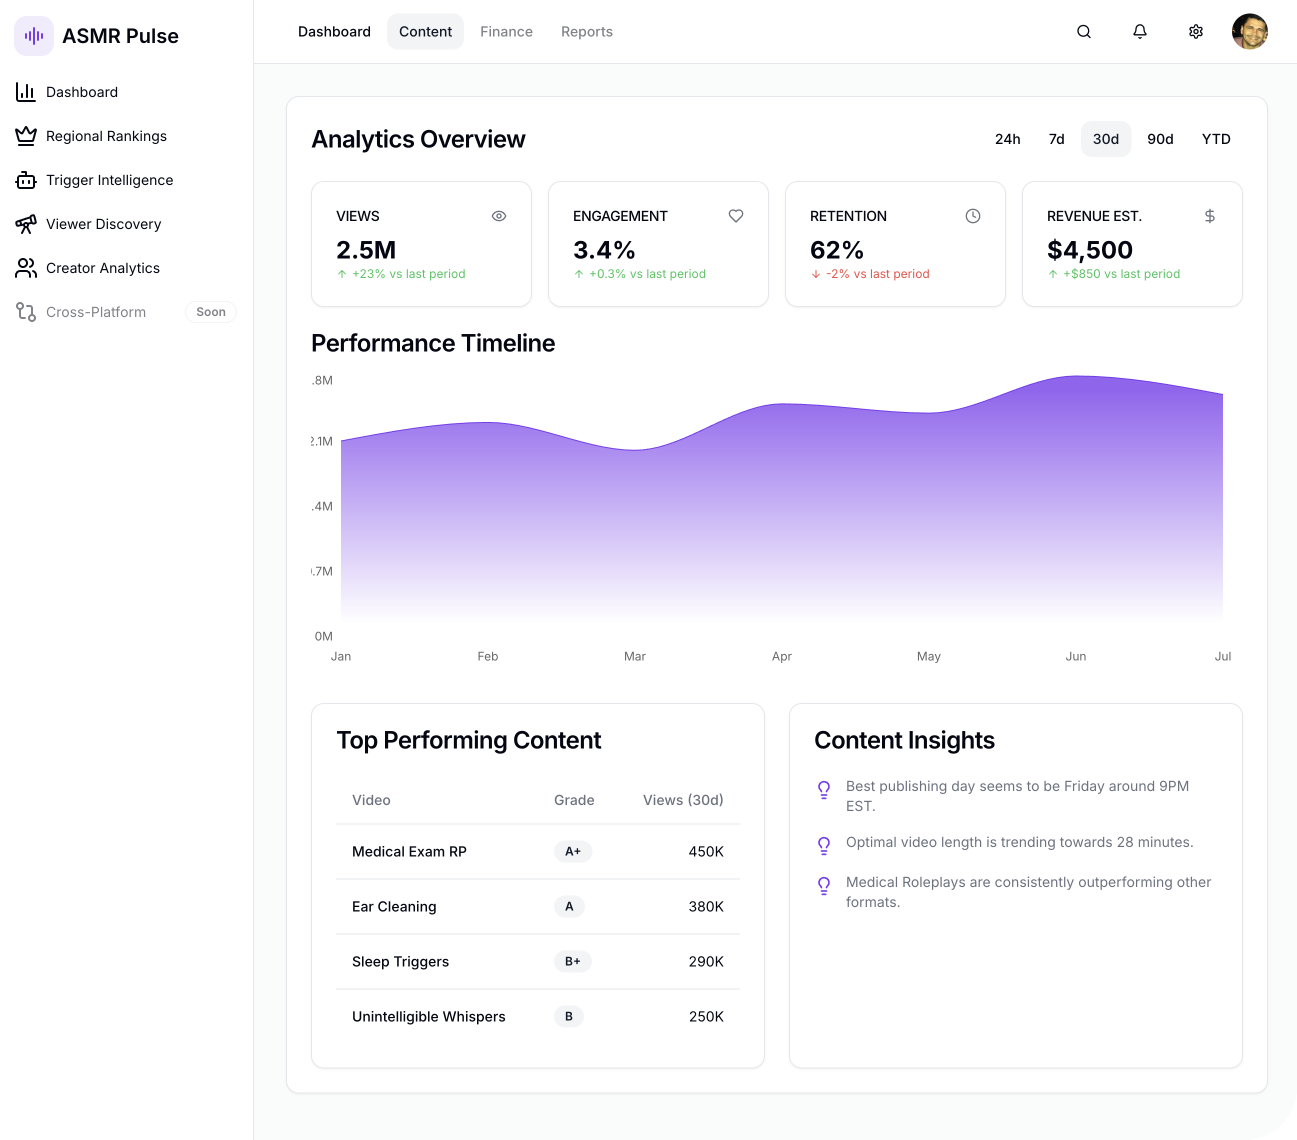Click the heart icon on the Engagement card
Viewport: 1297px width, 1140px height.
tap(736, 216)
